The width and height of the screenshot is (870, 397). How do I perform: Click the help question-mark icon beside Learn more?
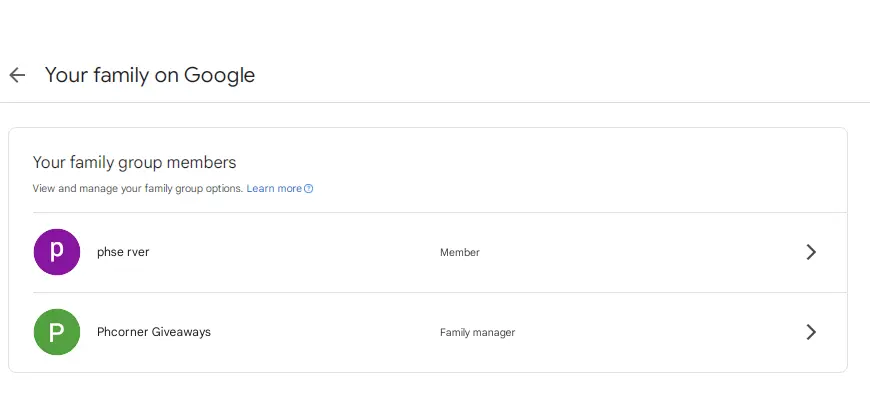pyautogui.click(x=309, y=189)
